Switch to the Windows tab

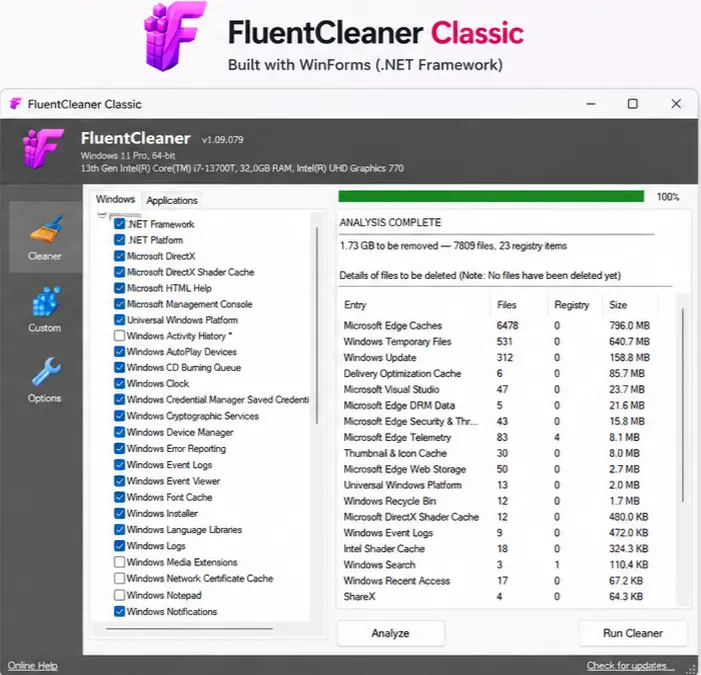[115, 199]
